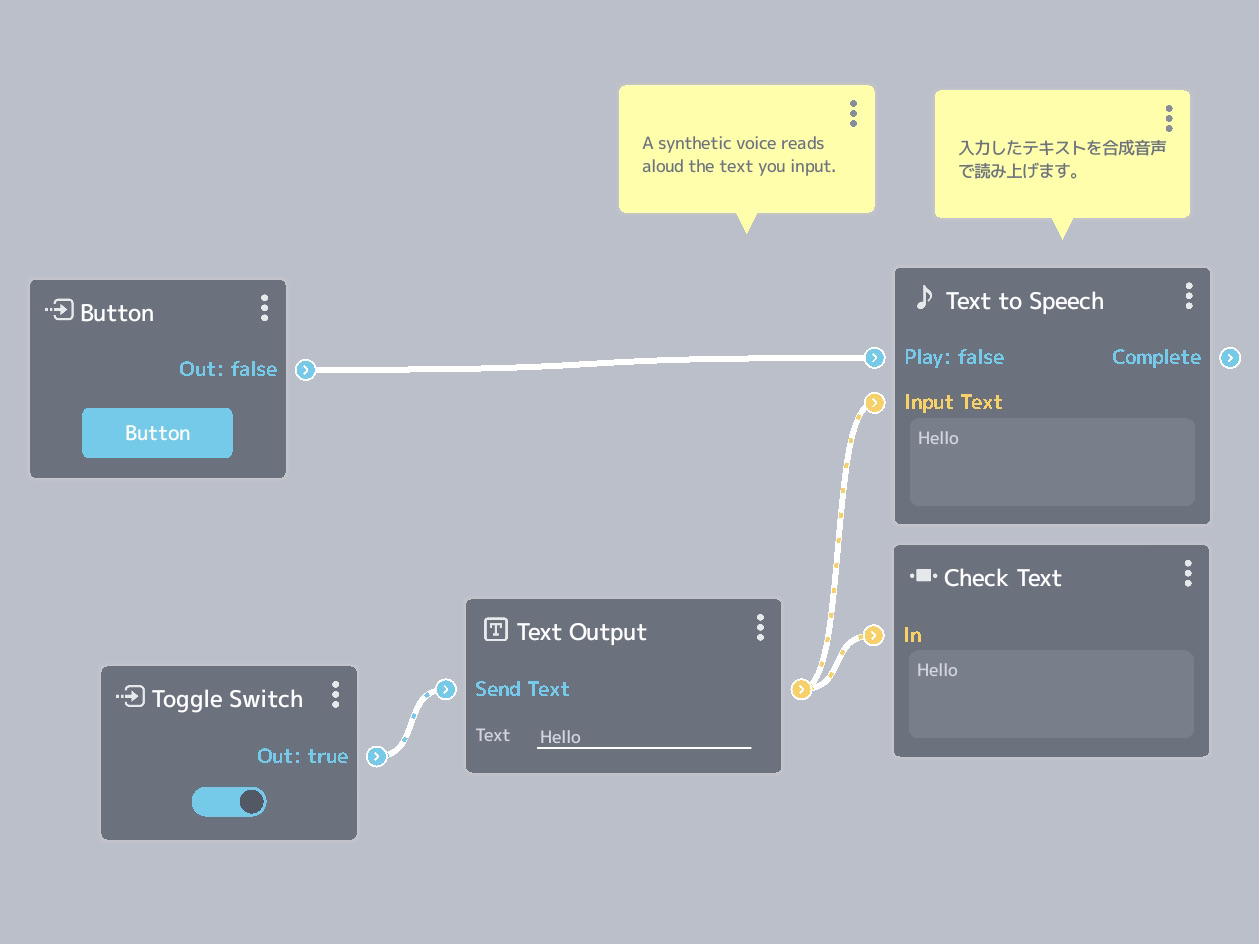Click the wire from Button to Play
Viewport: 1259px width, 944px height.
coord(590,364)
